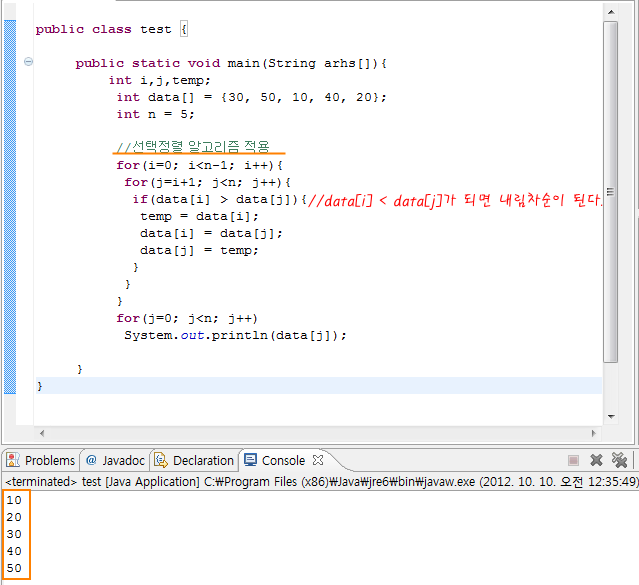This screenshot has height=585, width=639.
Task: Click the 'int n = 5;' line
Action: coord(155,114)
